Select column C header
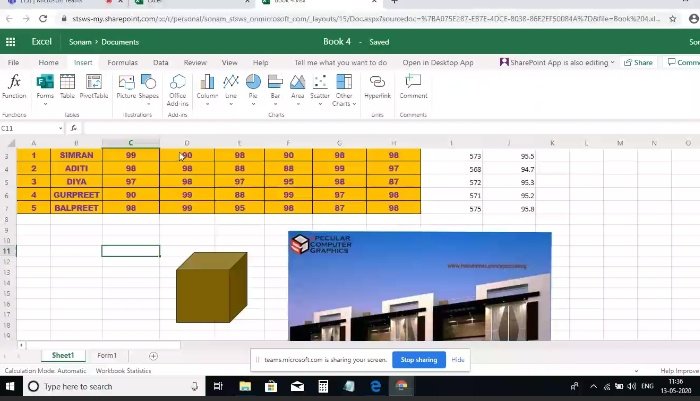Screen dimensions: 700x401 (x=130, y=143)
